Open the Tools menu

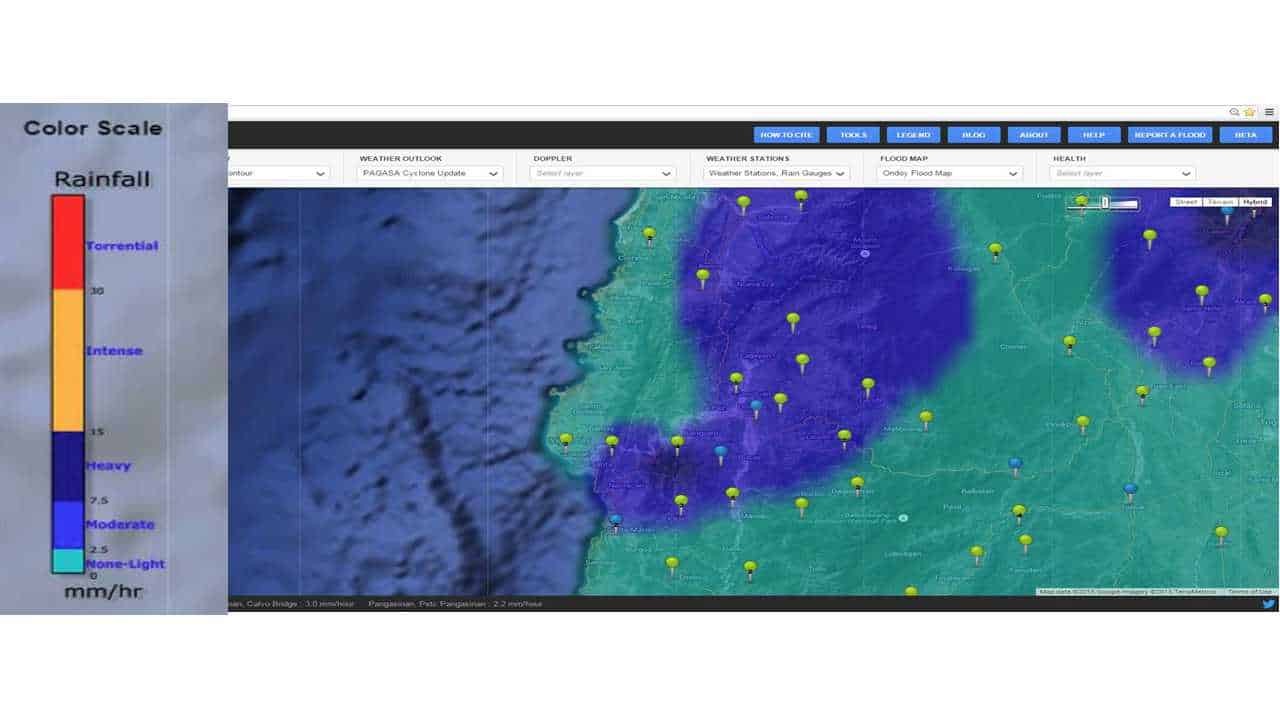point(853,135)
